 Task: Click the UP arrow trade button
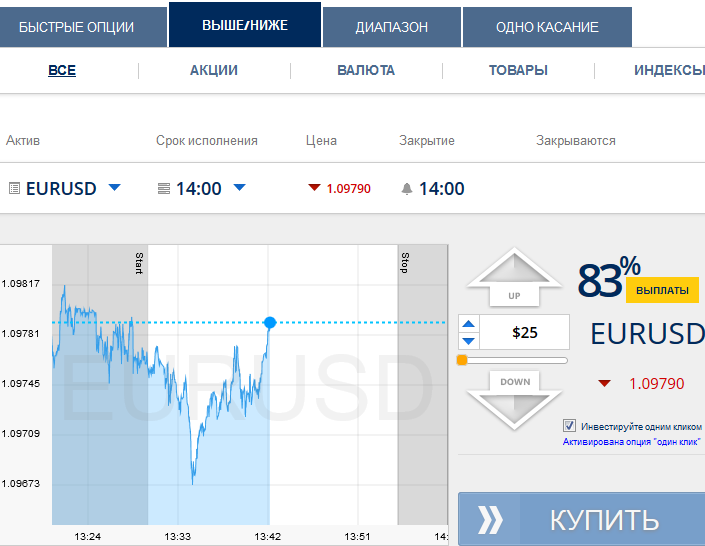[514, 279]
